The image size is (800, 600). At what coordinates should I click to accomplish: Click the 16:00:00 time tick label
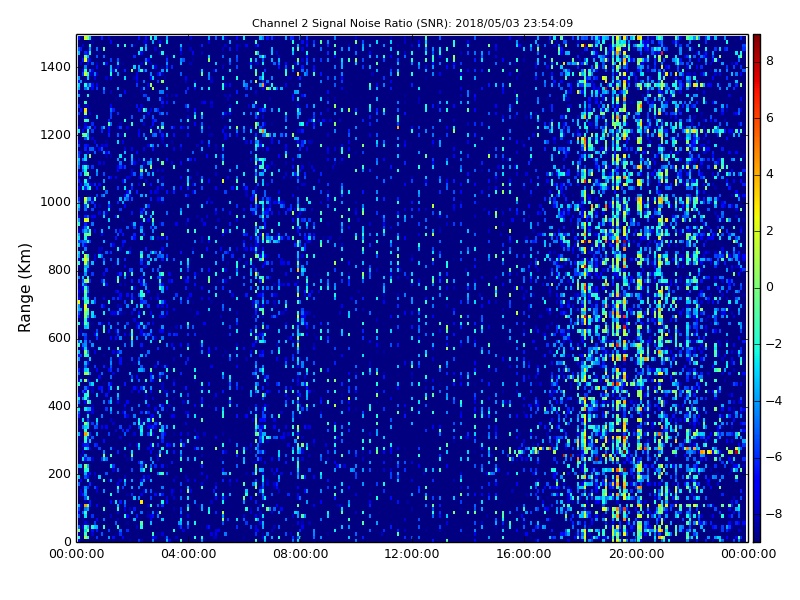tap(524, 554)
